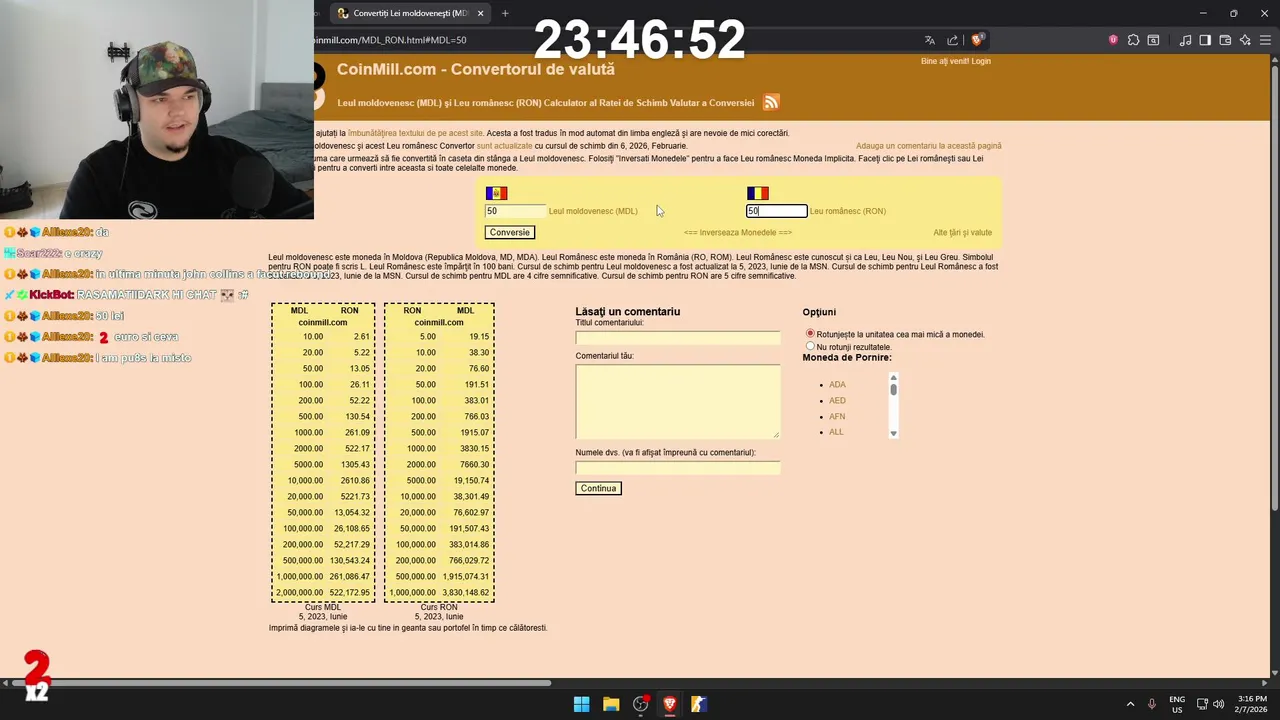Image resolution: width=1280 pixels, height=720 pixels.
Task: Open 'îmbunătățirea textului de pe acest site' link
Action: [x=415, y=133]
